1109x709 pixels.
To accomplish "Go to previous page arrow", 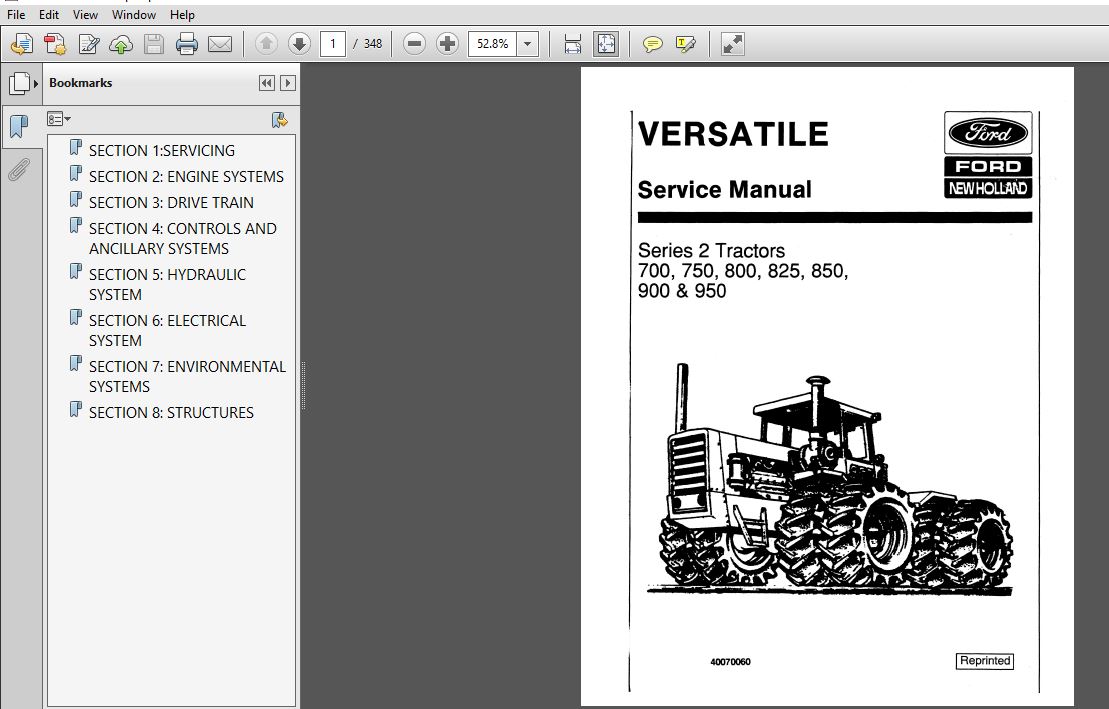I will pos(266,44).
